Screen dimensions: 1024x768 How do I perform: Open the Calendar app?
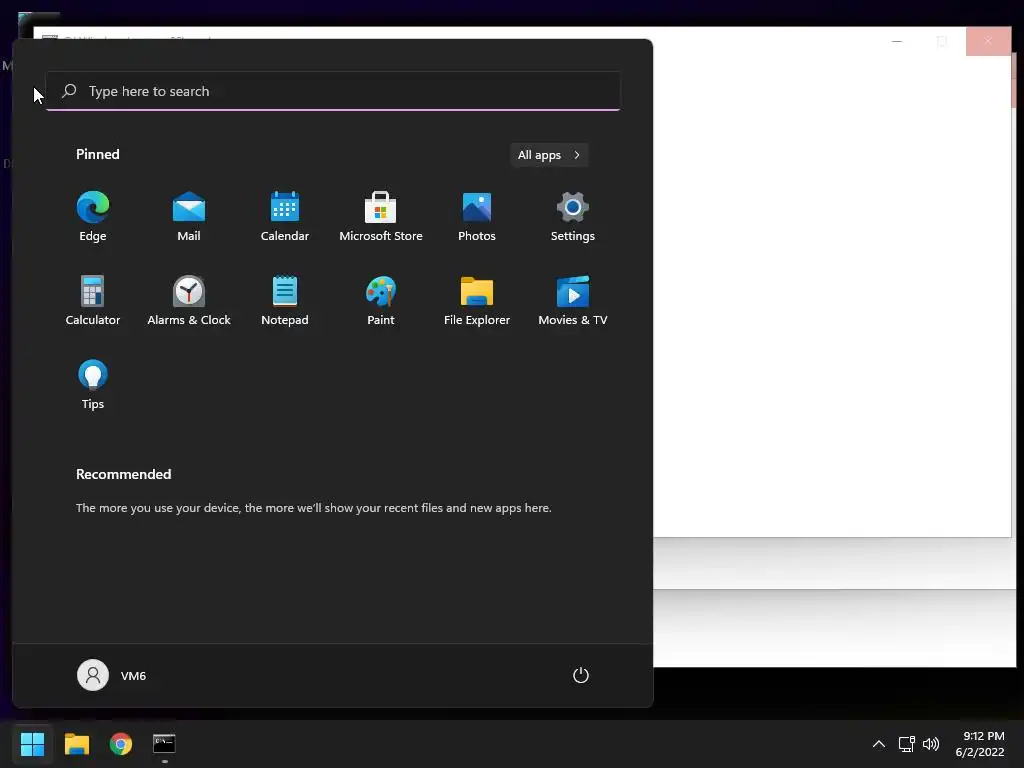(285, 216)
